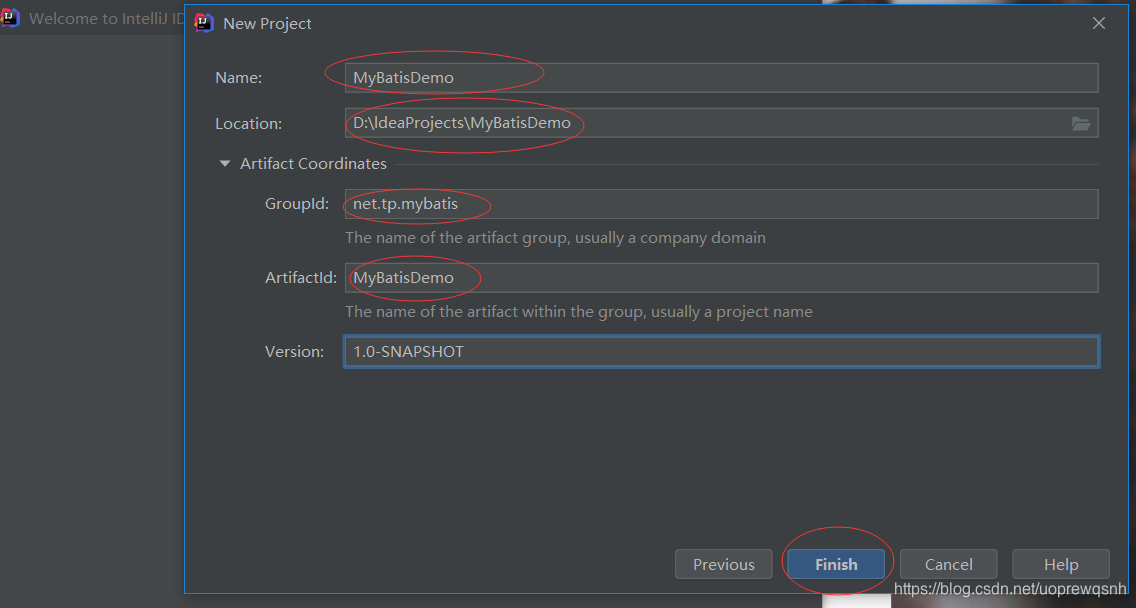Click the 'New Project' title text
This screenshot has height=608, width=1136.
[267, 23]
